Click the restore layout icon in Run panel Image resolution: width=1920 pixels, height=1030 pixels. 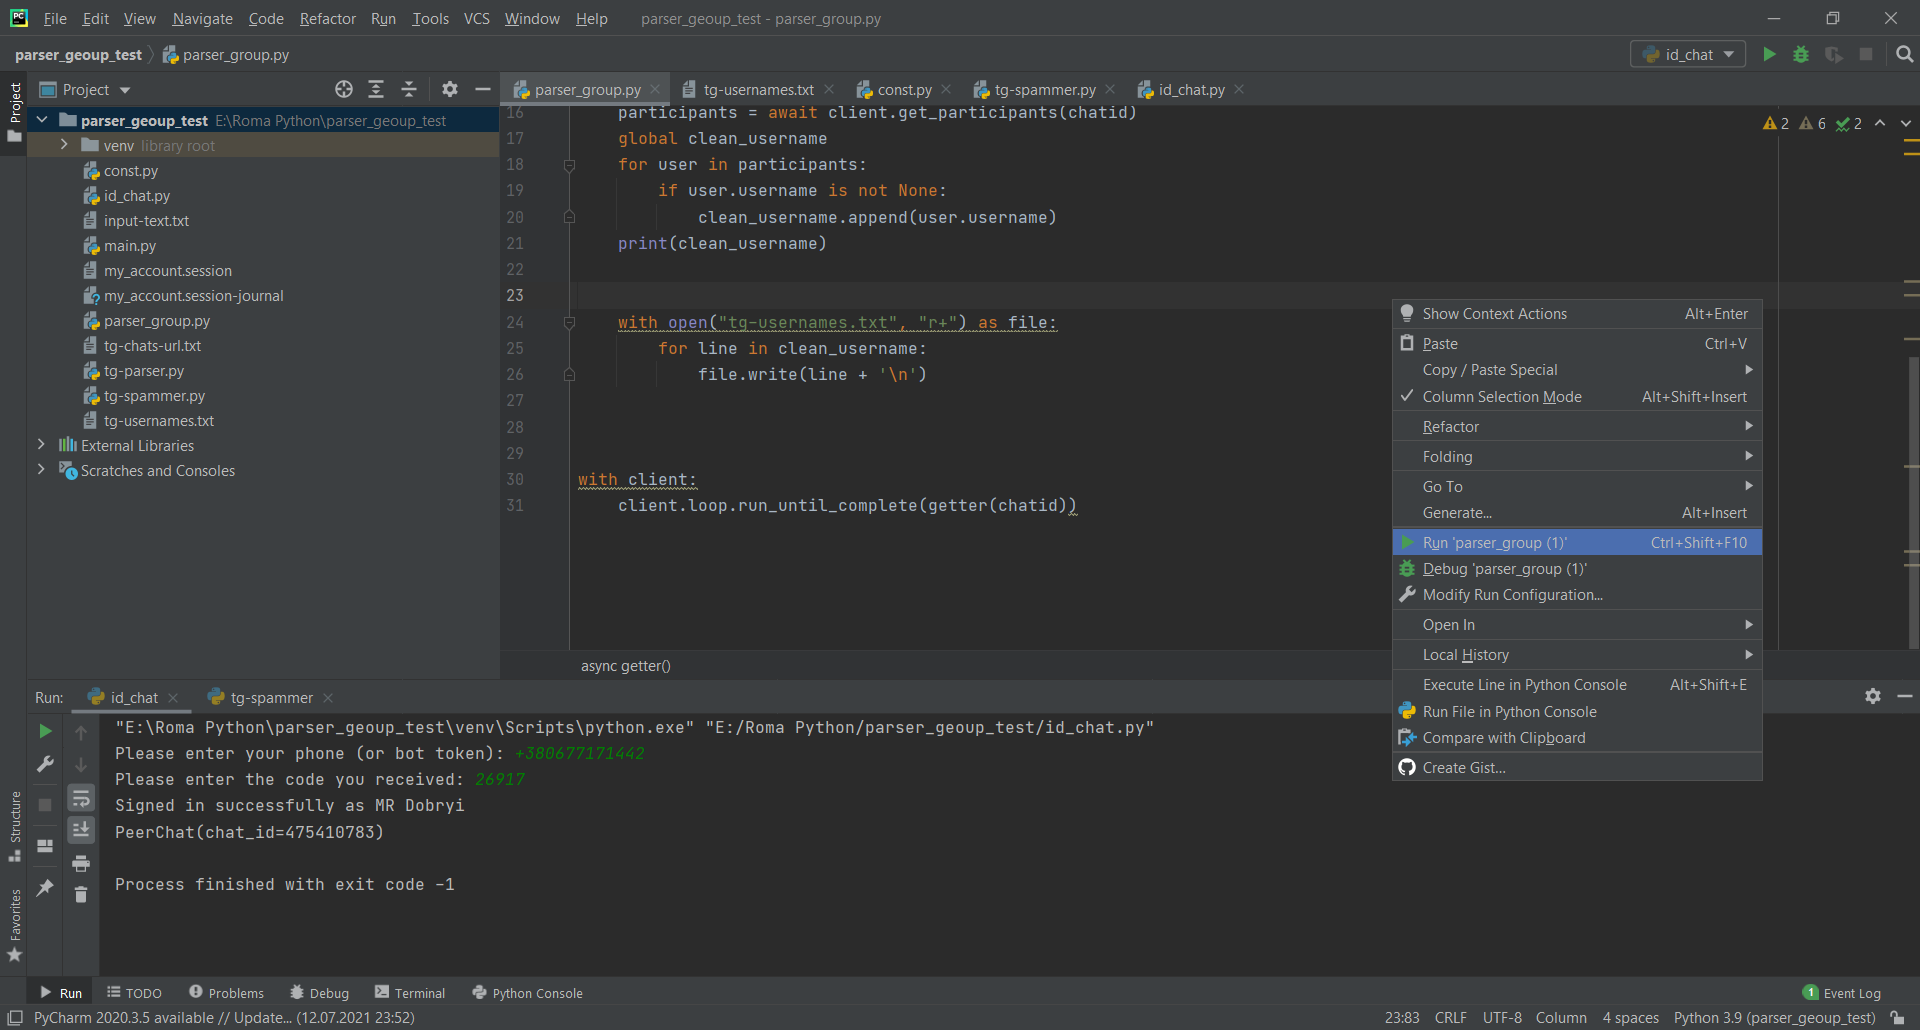click(x=45, y=846)
